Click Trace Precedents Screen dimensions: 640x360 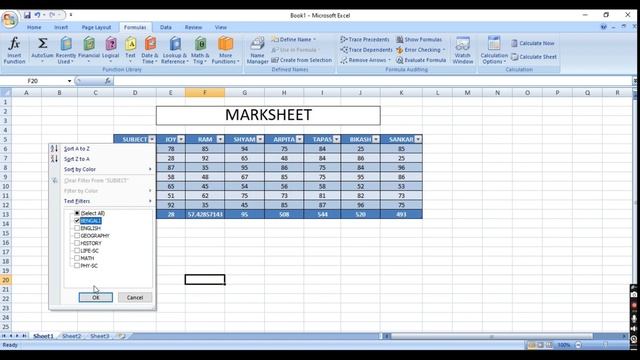pyautogui.click(x=365, y=39)
